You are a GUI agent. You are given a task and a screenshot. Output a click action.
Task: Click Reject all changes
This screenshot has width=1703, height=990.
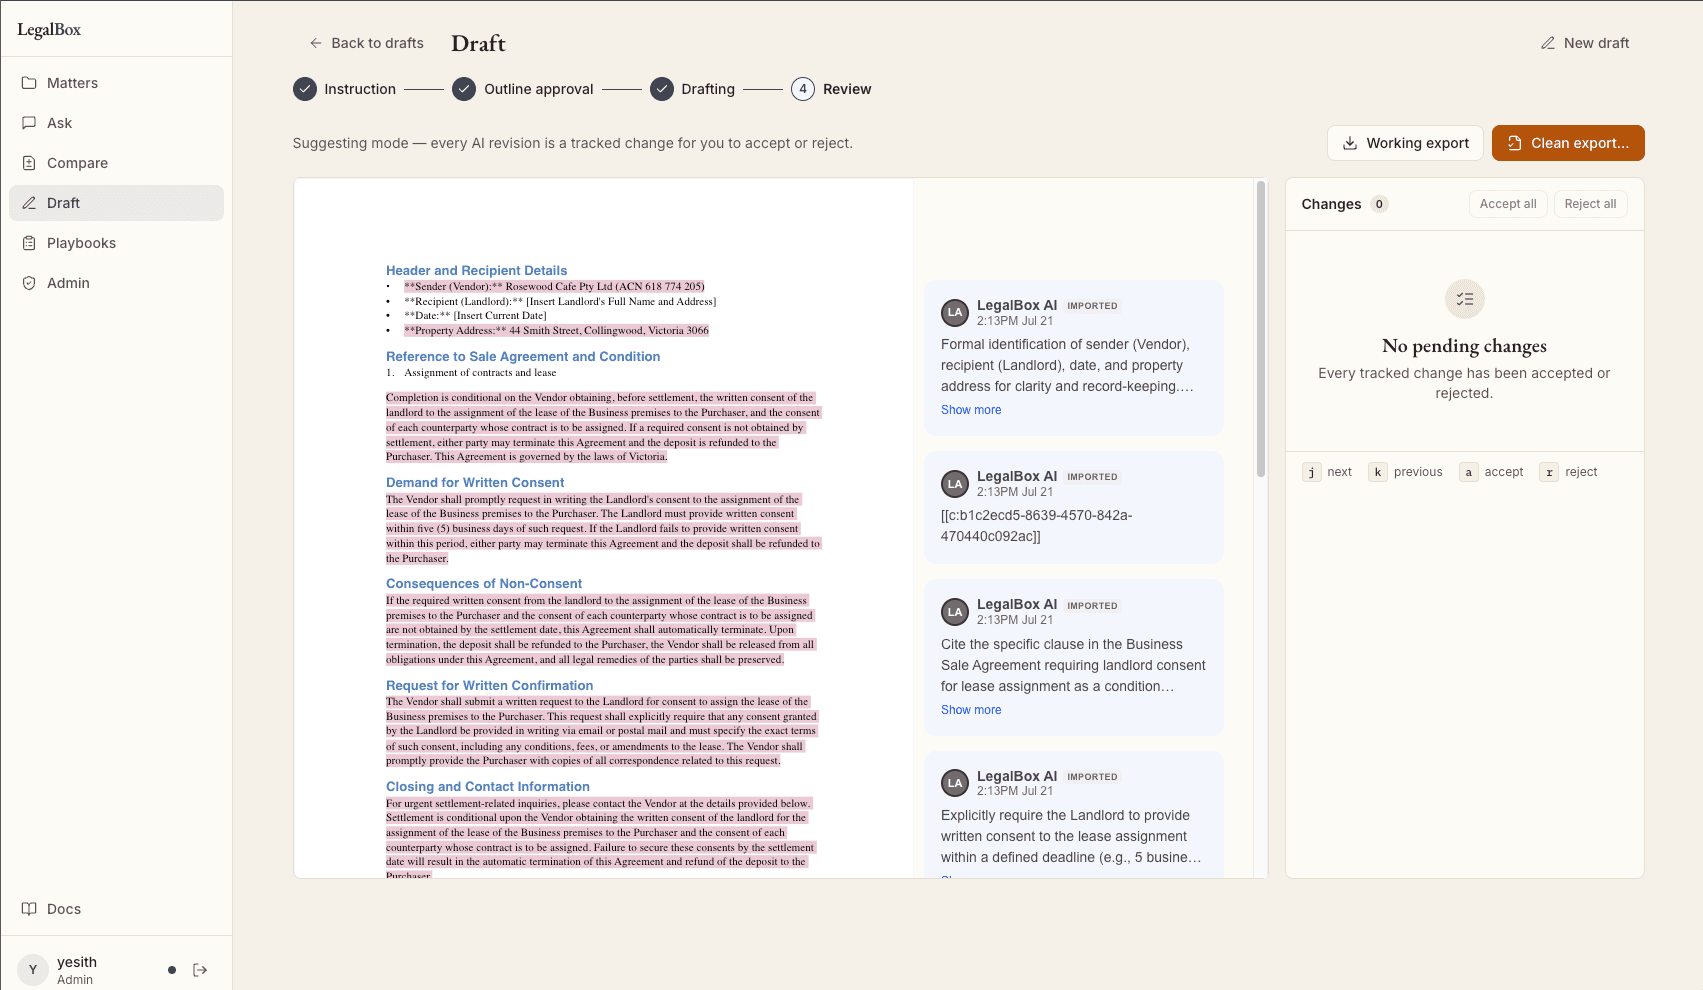tap(1590, 204)
